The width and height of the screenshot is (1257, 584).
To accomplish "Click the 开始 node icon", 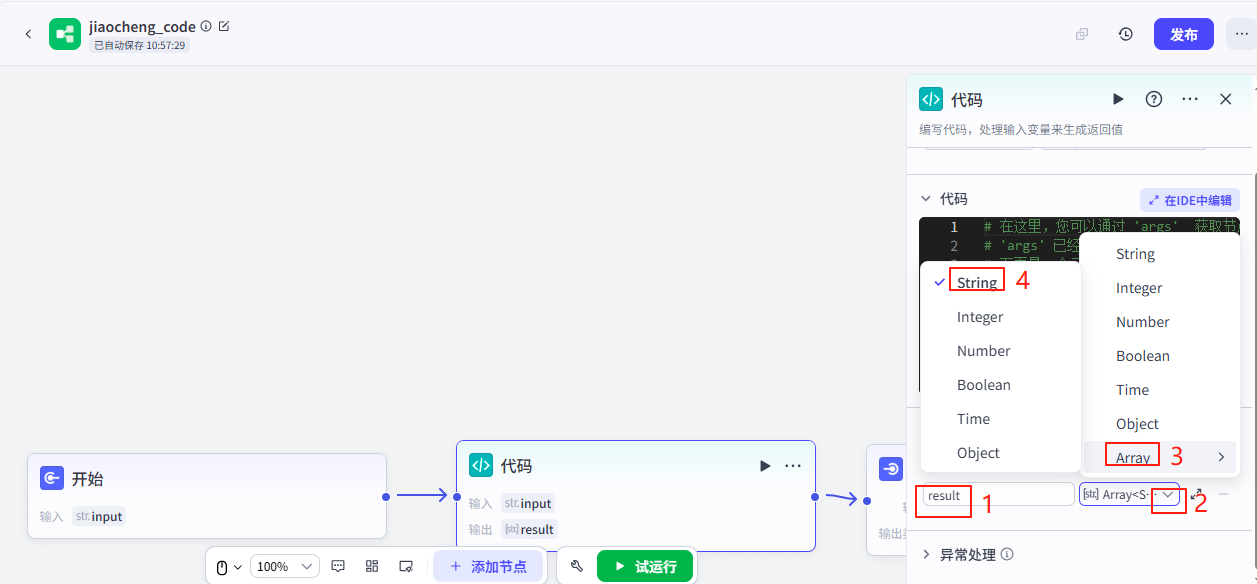I will click(52, 478).
